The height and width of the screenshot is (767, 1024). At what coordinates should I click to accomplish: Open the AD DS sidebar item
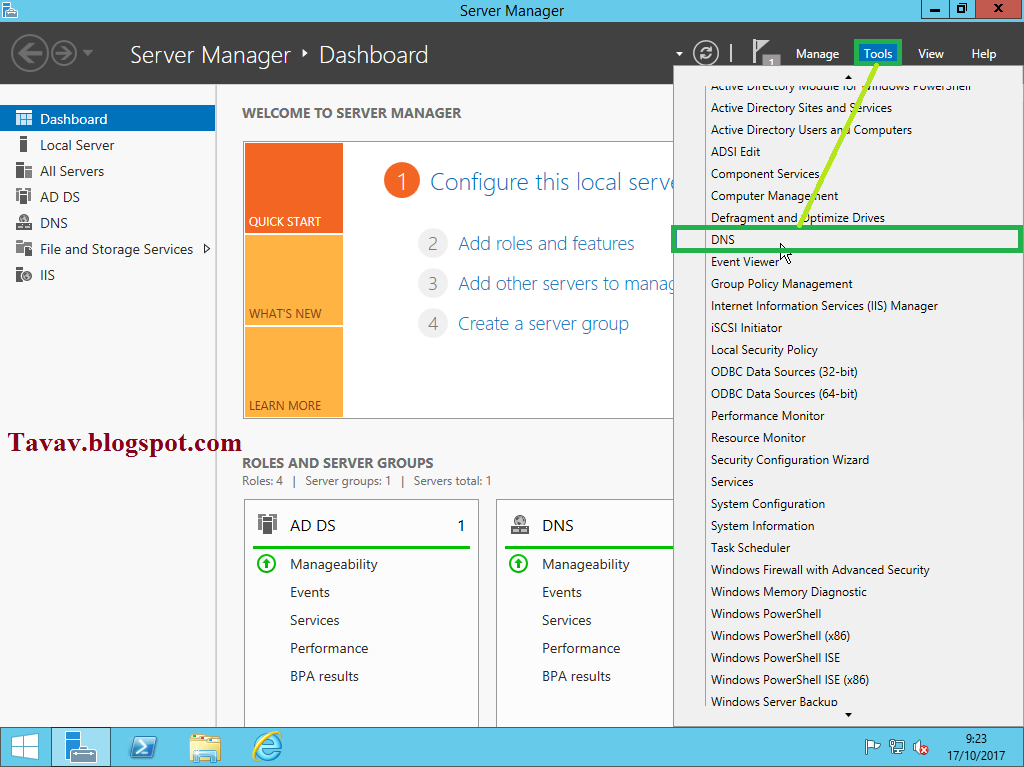[x=59, y=197]
